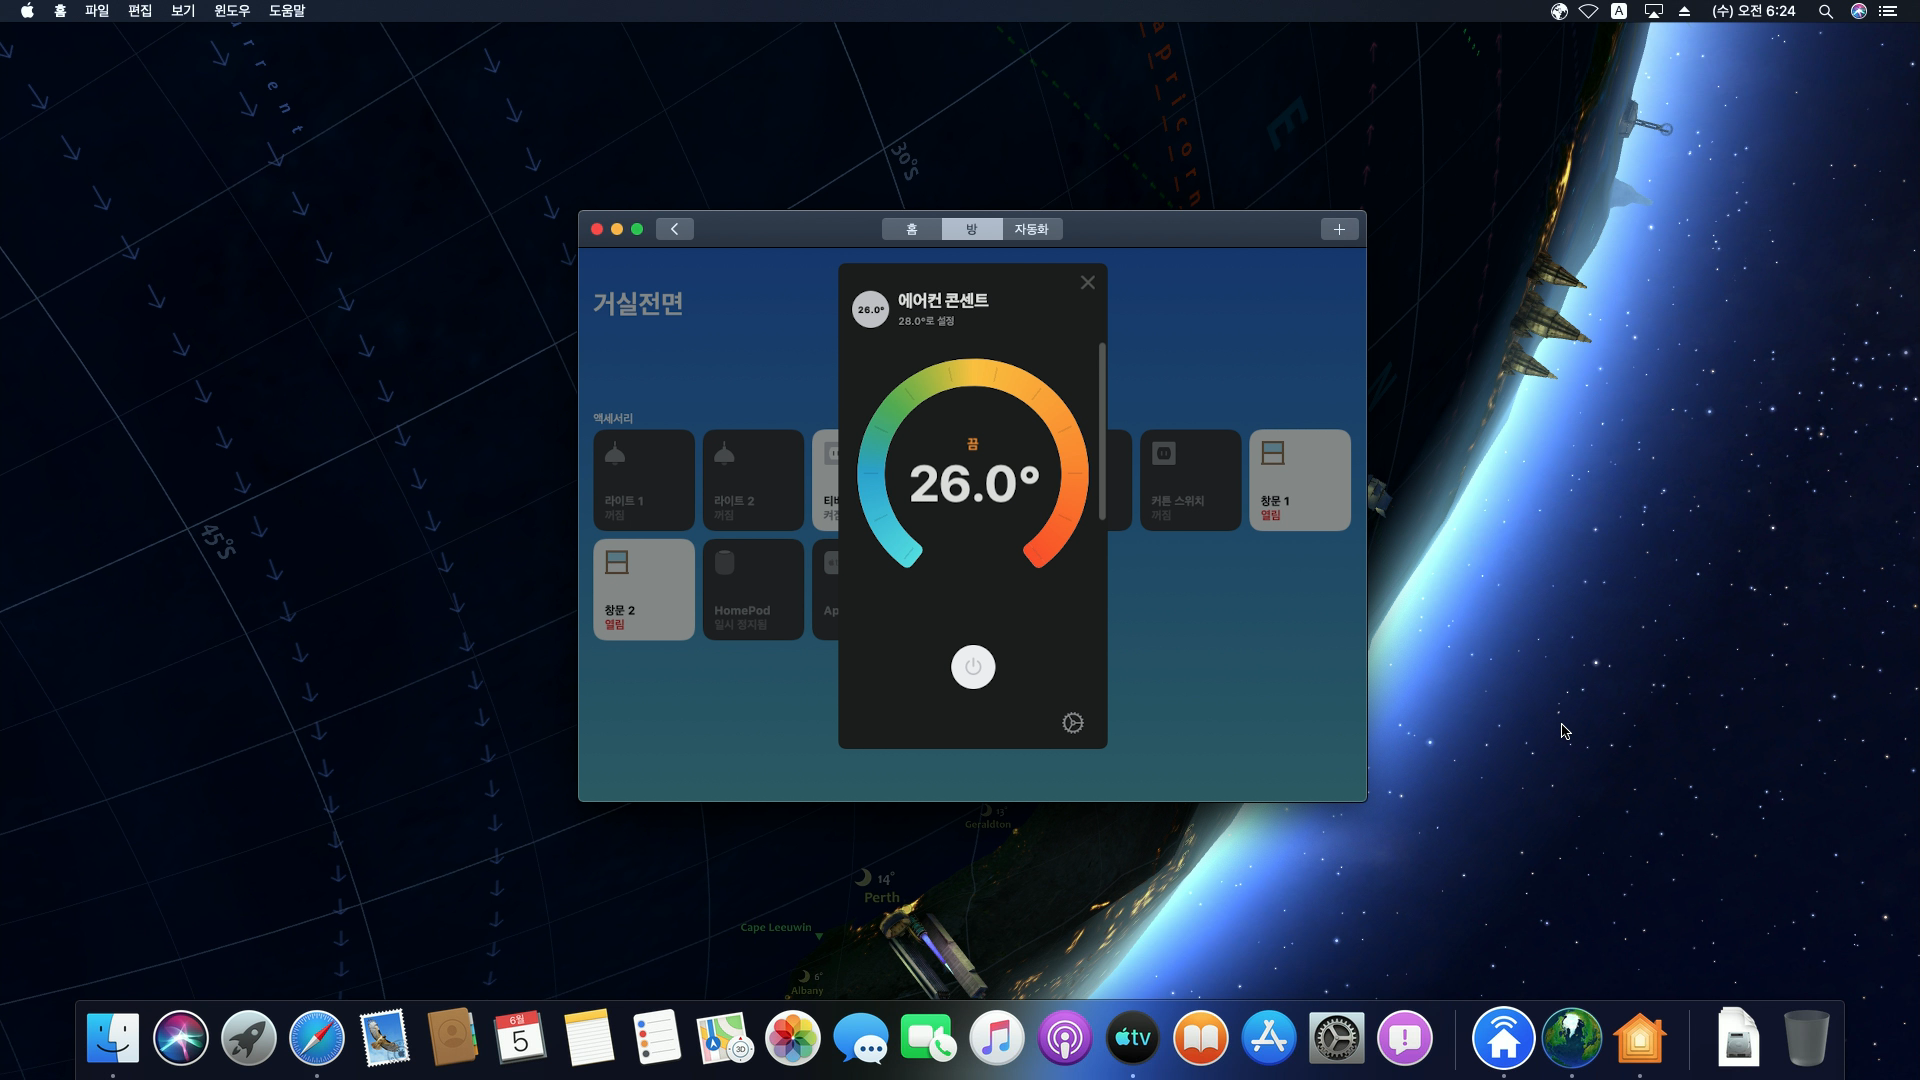This screenshot has height=1080, width=1920.
Task: Open the 보기 menu
Action: [x=182, y=11]
